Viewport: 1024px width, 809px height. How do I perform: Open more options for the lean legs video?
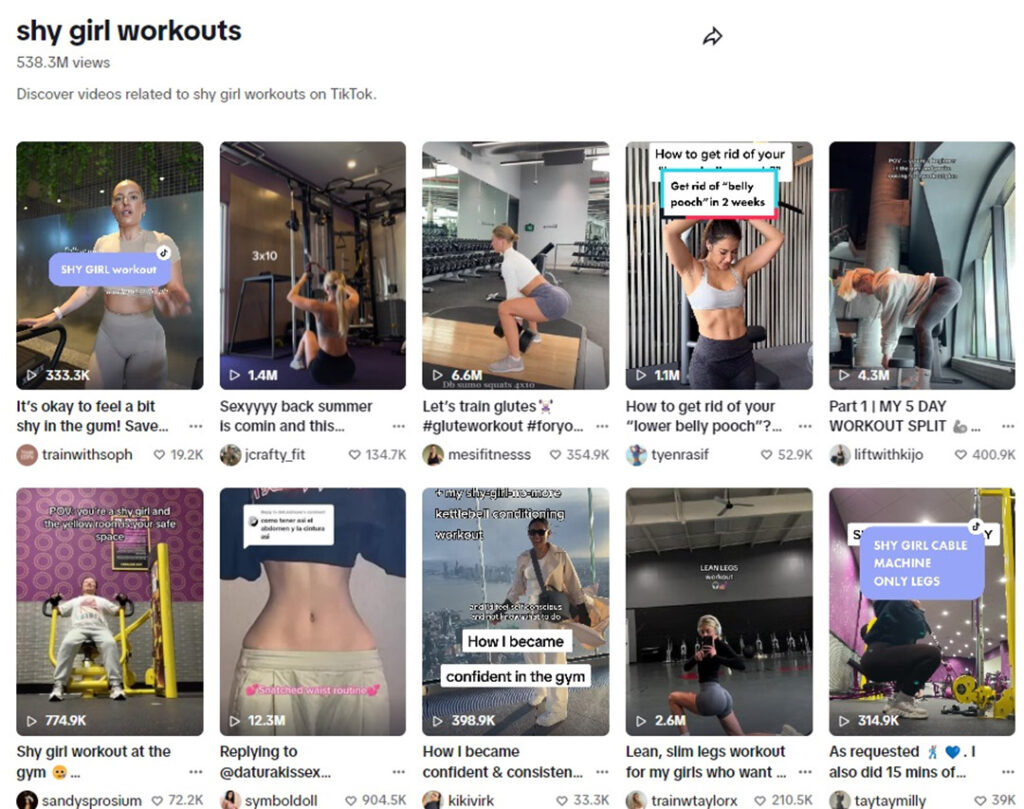pyautogui.click(x=805, y=772)
